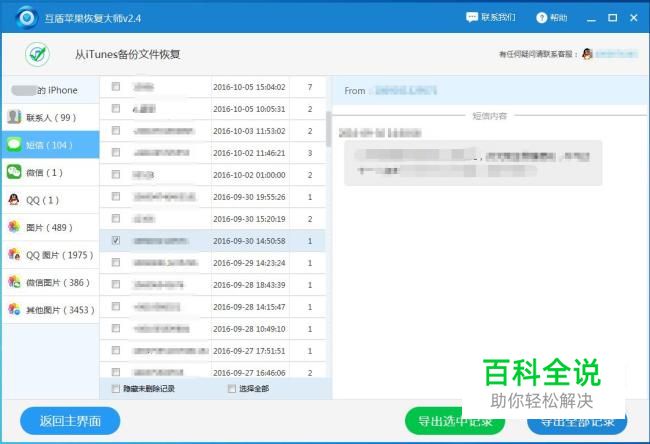
Task: Check the row dated 2016-09-30 19:55:26
Action: [x=116, y=196]
